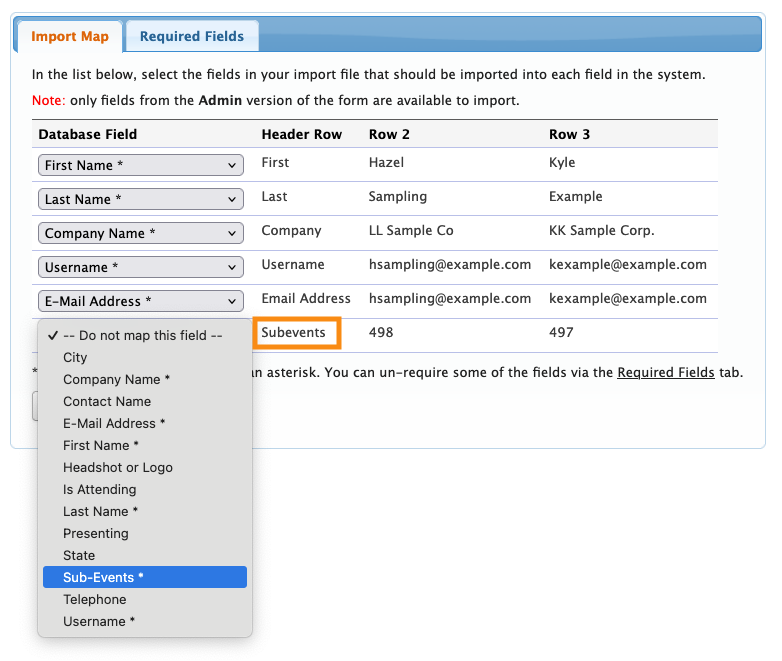The image size is (782, 661).
Task: Choose State from the field list
Action: pyautogui.click(x=79, y=555)
